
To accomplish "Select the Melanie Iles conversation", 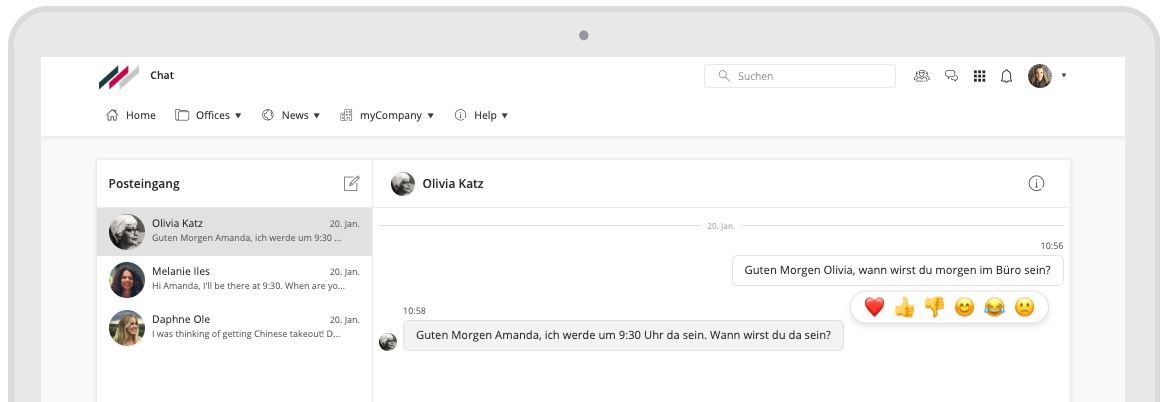I will [x=234, y=280].
